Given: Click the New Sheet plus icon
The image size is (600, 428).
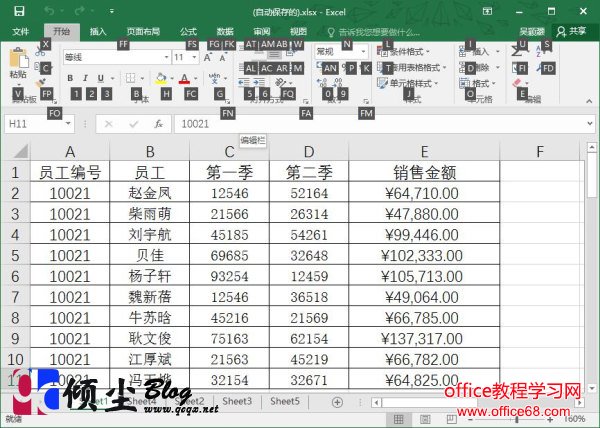Looking at the screenshot, I should pos(337,402).
